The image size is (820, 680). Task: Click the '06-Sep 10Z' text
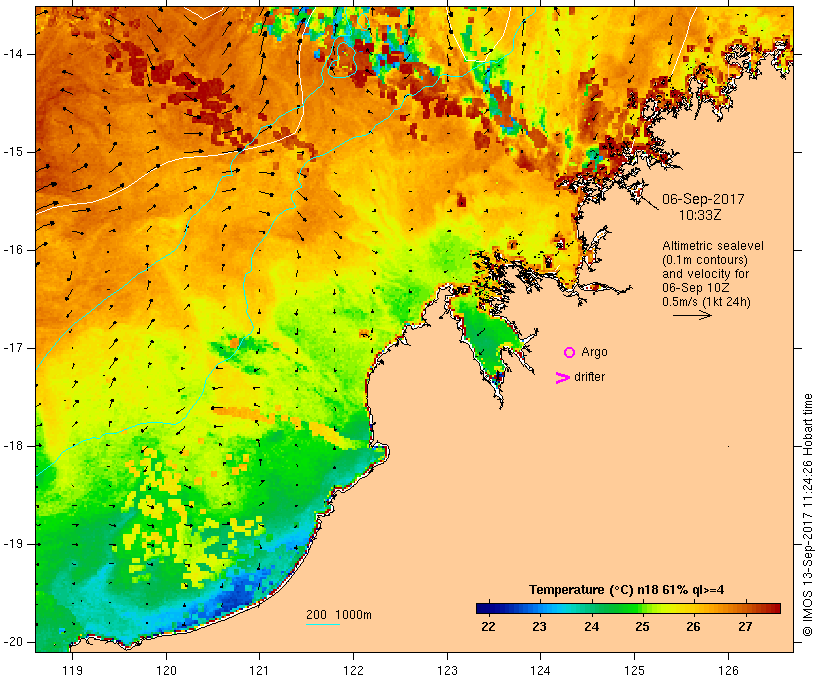[x=696, y=288]
